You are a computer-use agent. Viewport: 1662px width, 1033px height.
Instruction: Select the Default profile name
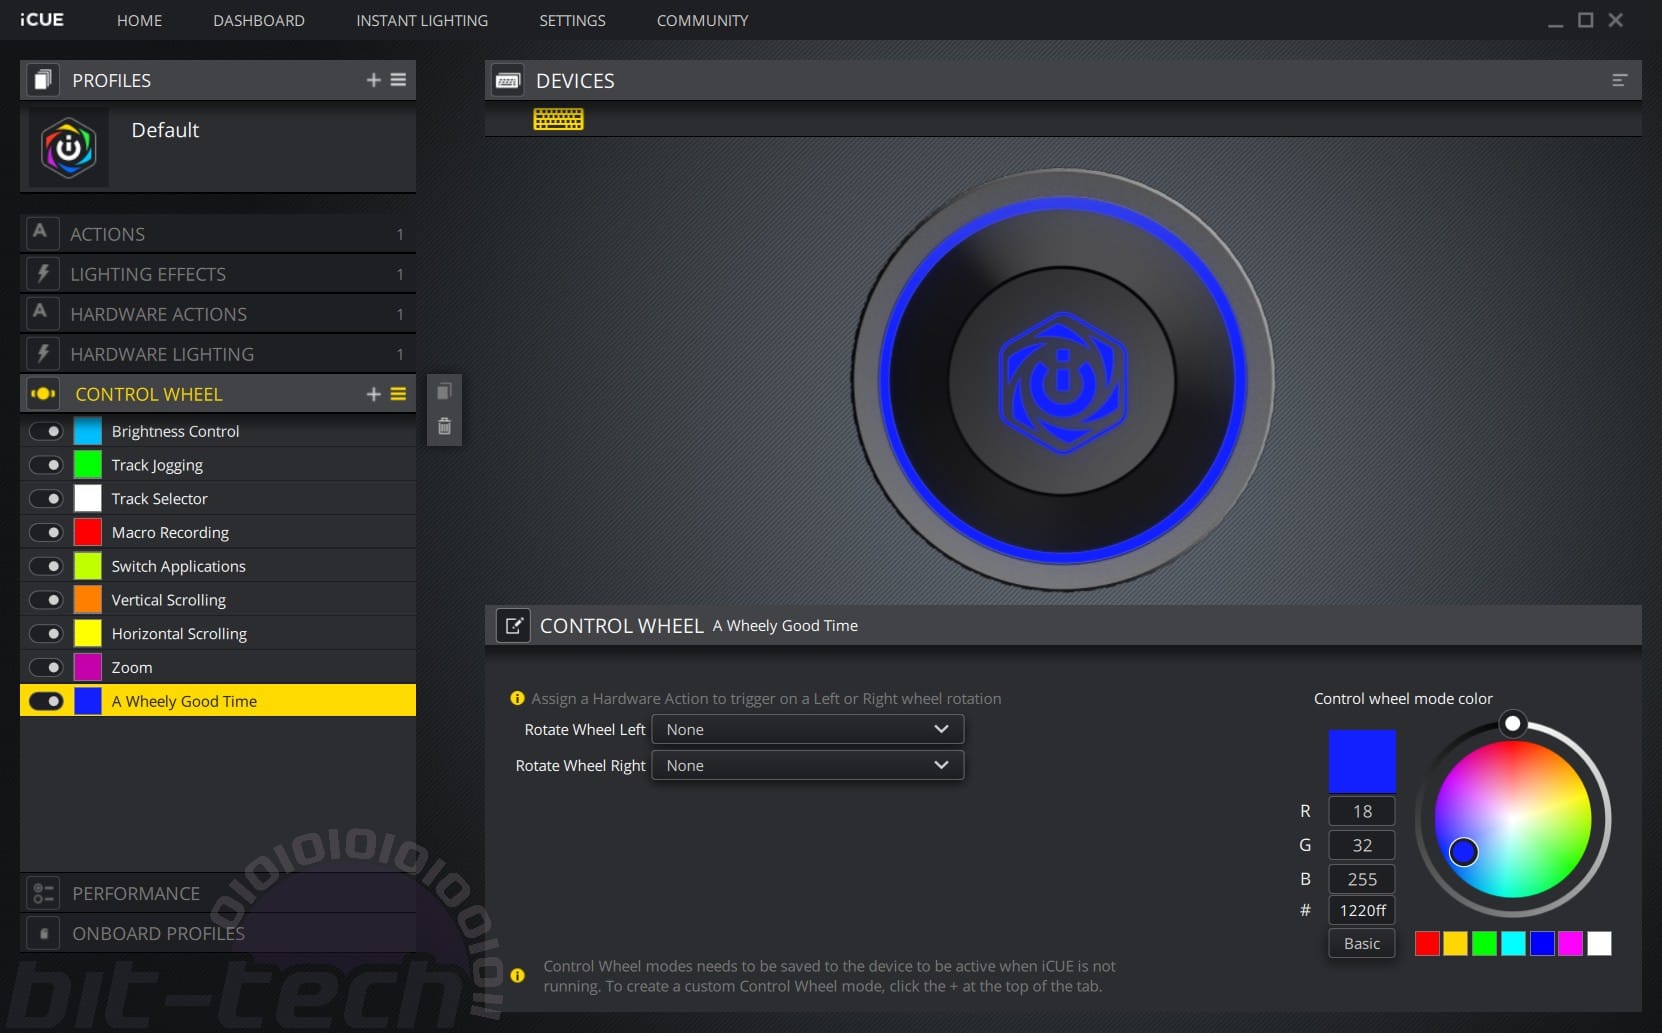165,130
